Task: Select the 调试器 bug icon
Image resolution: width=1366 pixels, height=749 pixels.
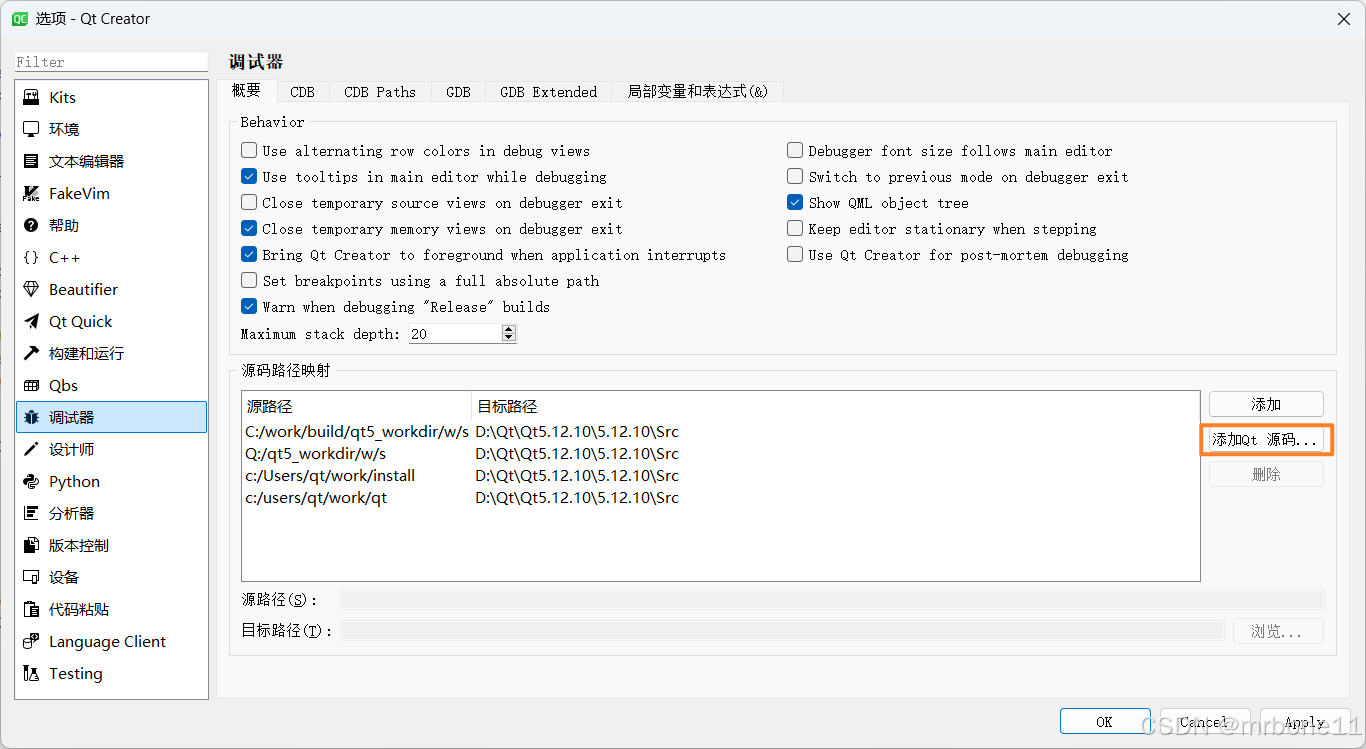Action: coord(31,417)
